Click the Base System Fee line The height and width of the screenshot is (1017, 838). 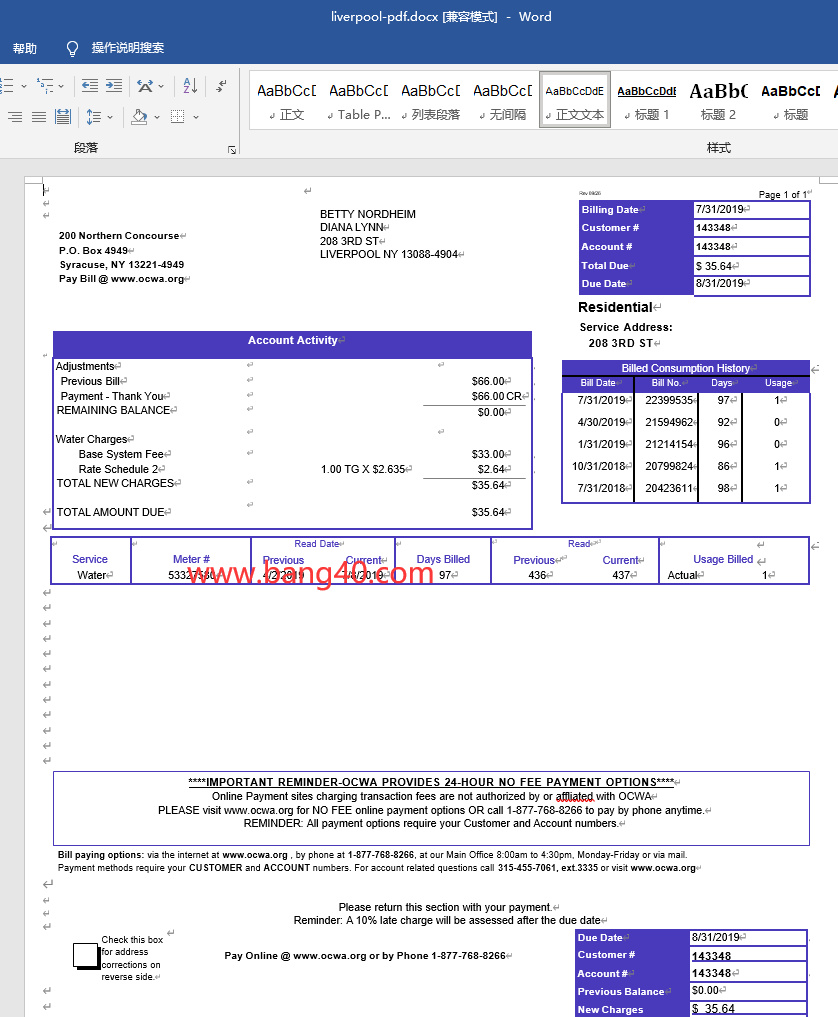(x=121, y=454)
